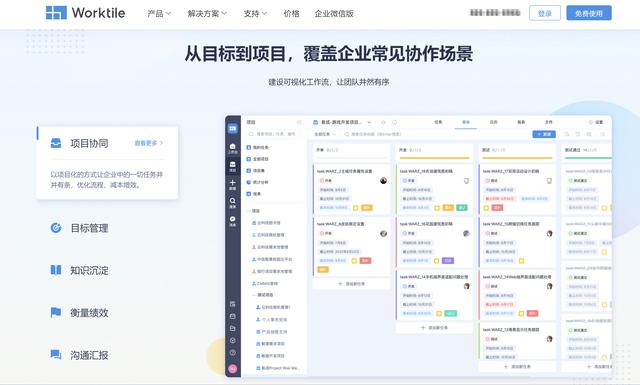This screenshot has height=385, width=640.
Task: Click the info circle icon beside project title
Action: (394, 122)
